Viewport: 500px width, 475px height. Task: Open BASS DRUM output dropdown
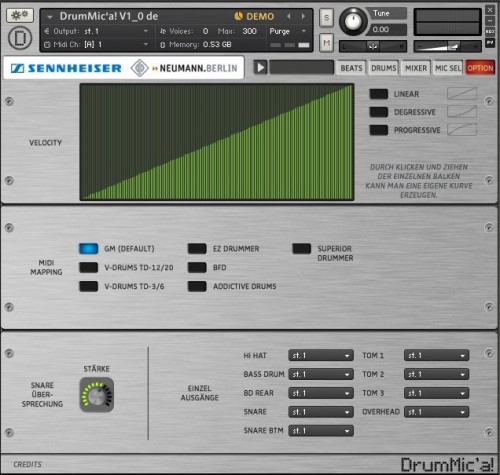[x=321, y=374]
